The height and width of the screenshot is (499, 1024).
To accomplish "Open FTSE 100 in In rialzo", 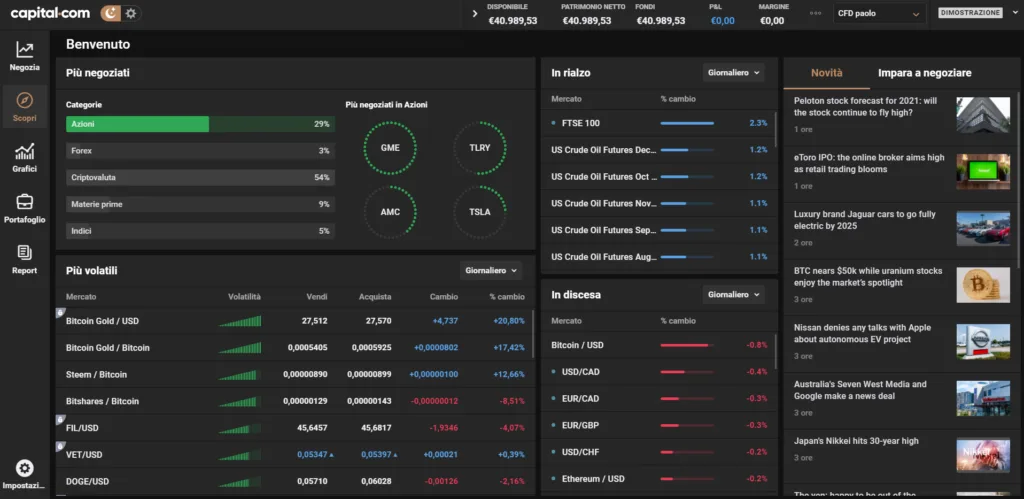I will coord(658,123).
